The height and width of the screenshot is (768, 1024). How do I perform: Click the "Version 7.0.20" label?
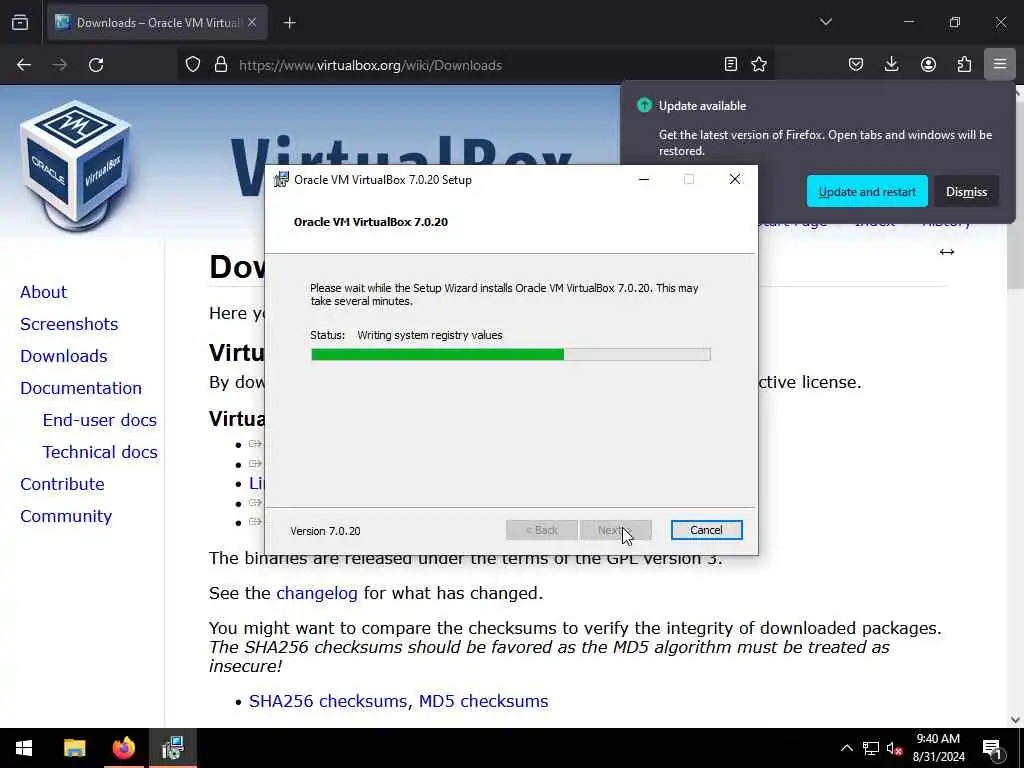coord(325,531)
